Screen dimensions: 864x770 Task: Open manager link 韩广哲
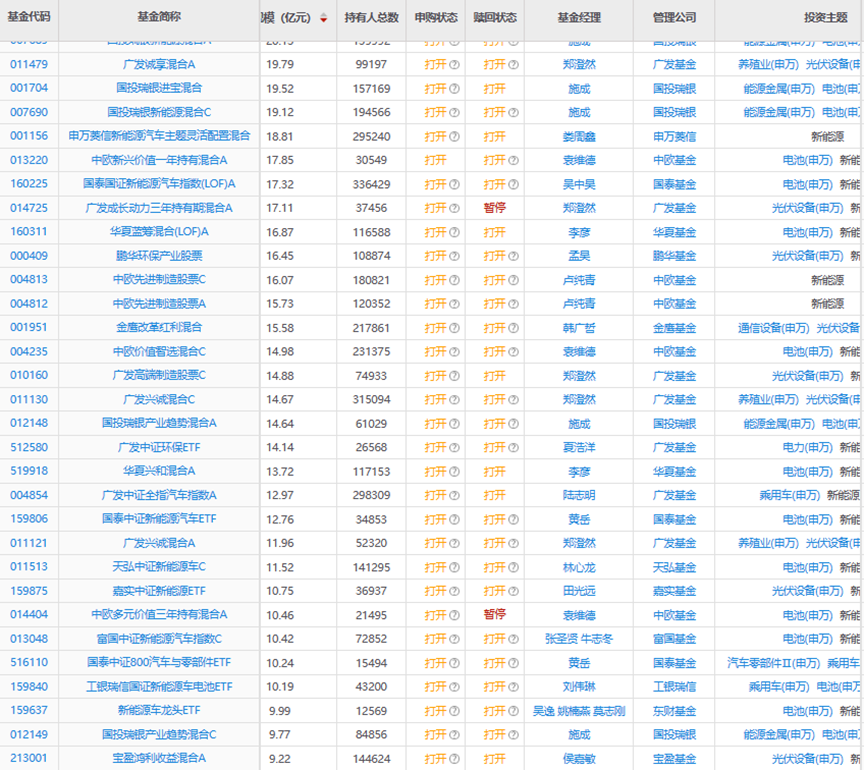pos(579,328)
